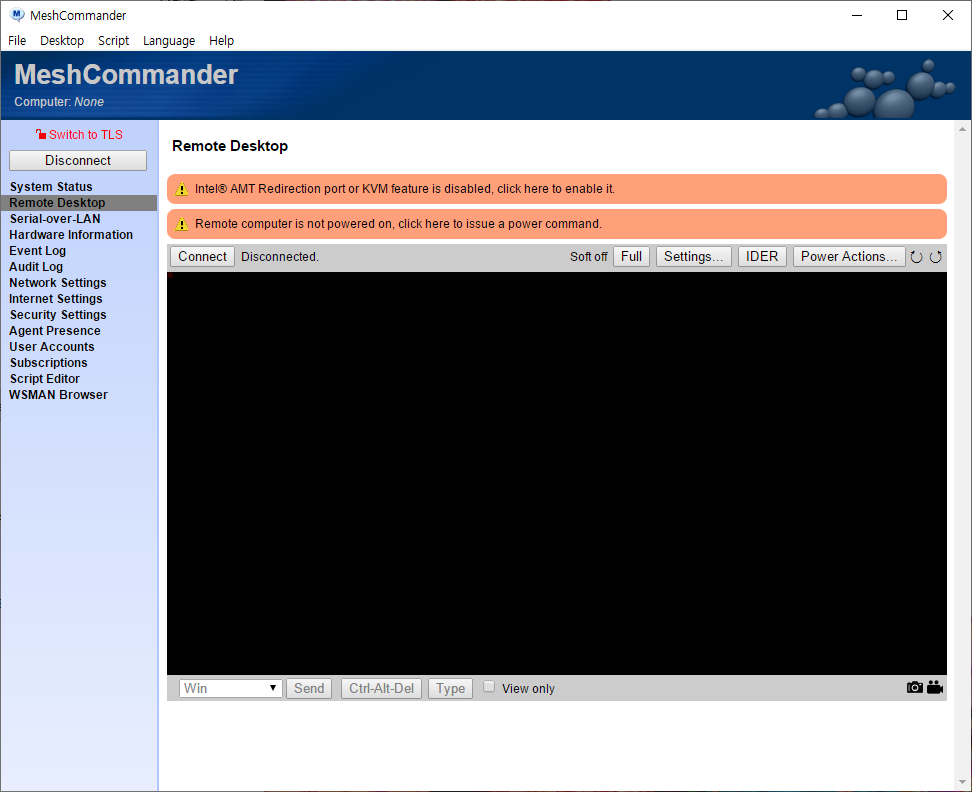
Task: Send Ctrl-Alt-Del to remote computer
Action: [381, 689]
